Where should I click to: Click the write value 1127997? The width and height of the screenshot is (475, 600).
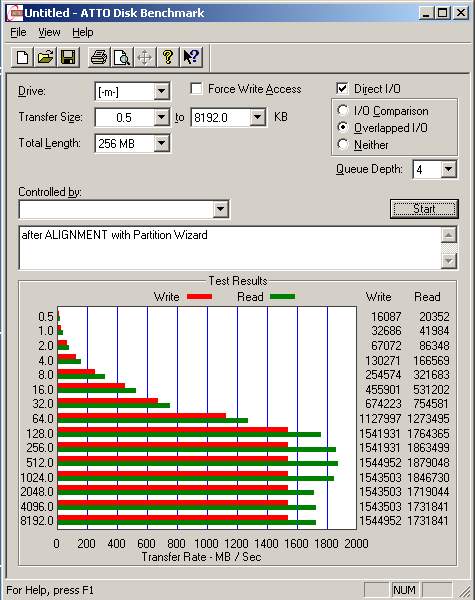pyautogui.click(x=380, y=419)
